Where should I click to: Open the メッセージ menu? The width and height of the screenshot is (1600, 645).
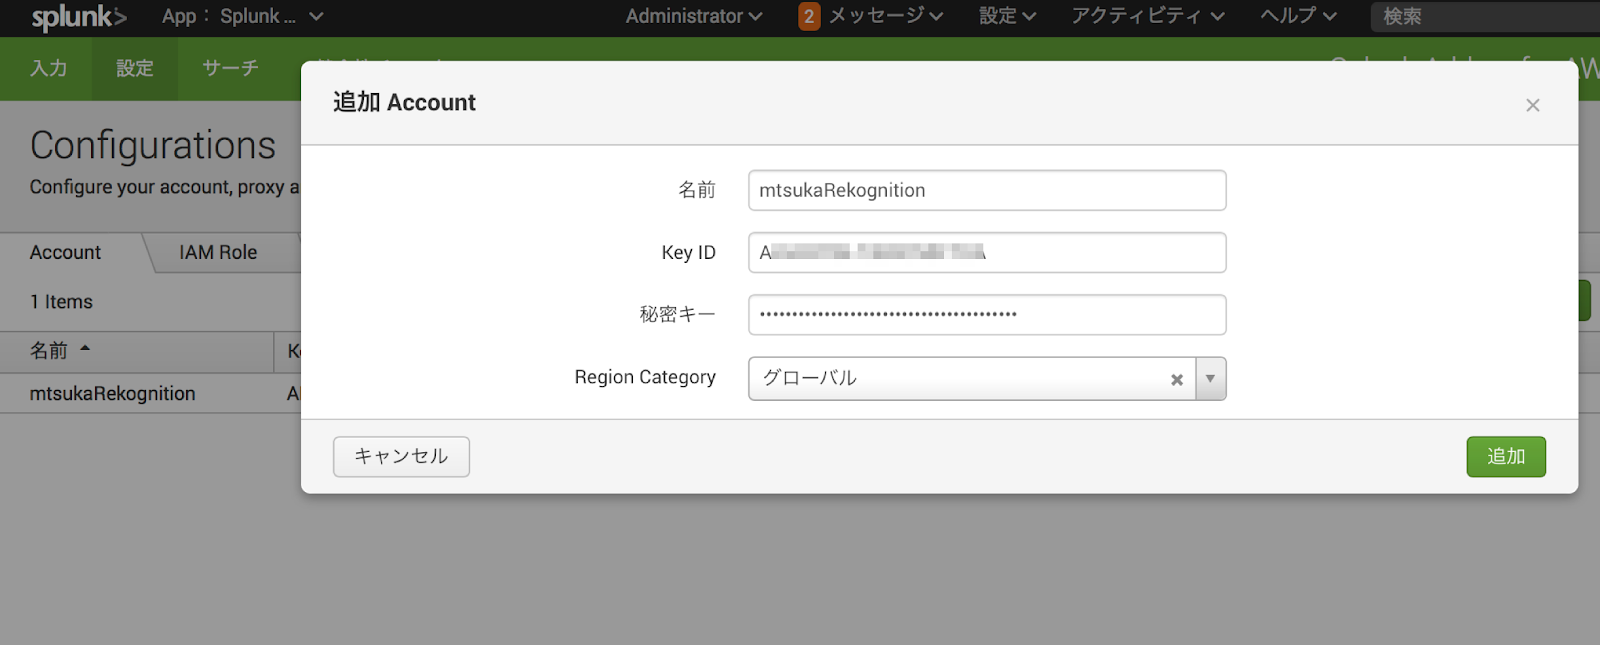(885, 16)
